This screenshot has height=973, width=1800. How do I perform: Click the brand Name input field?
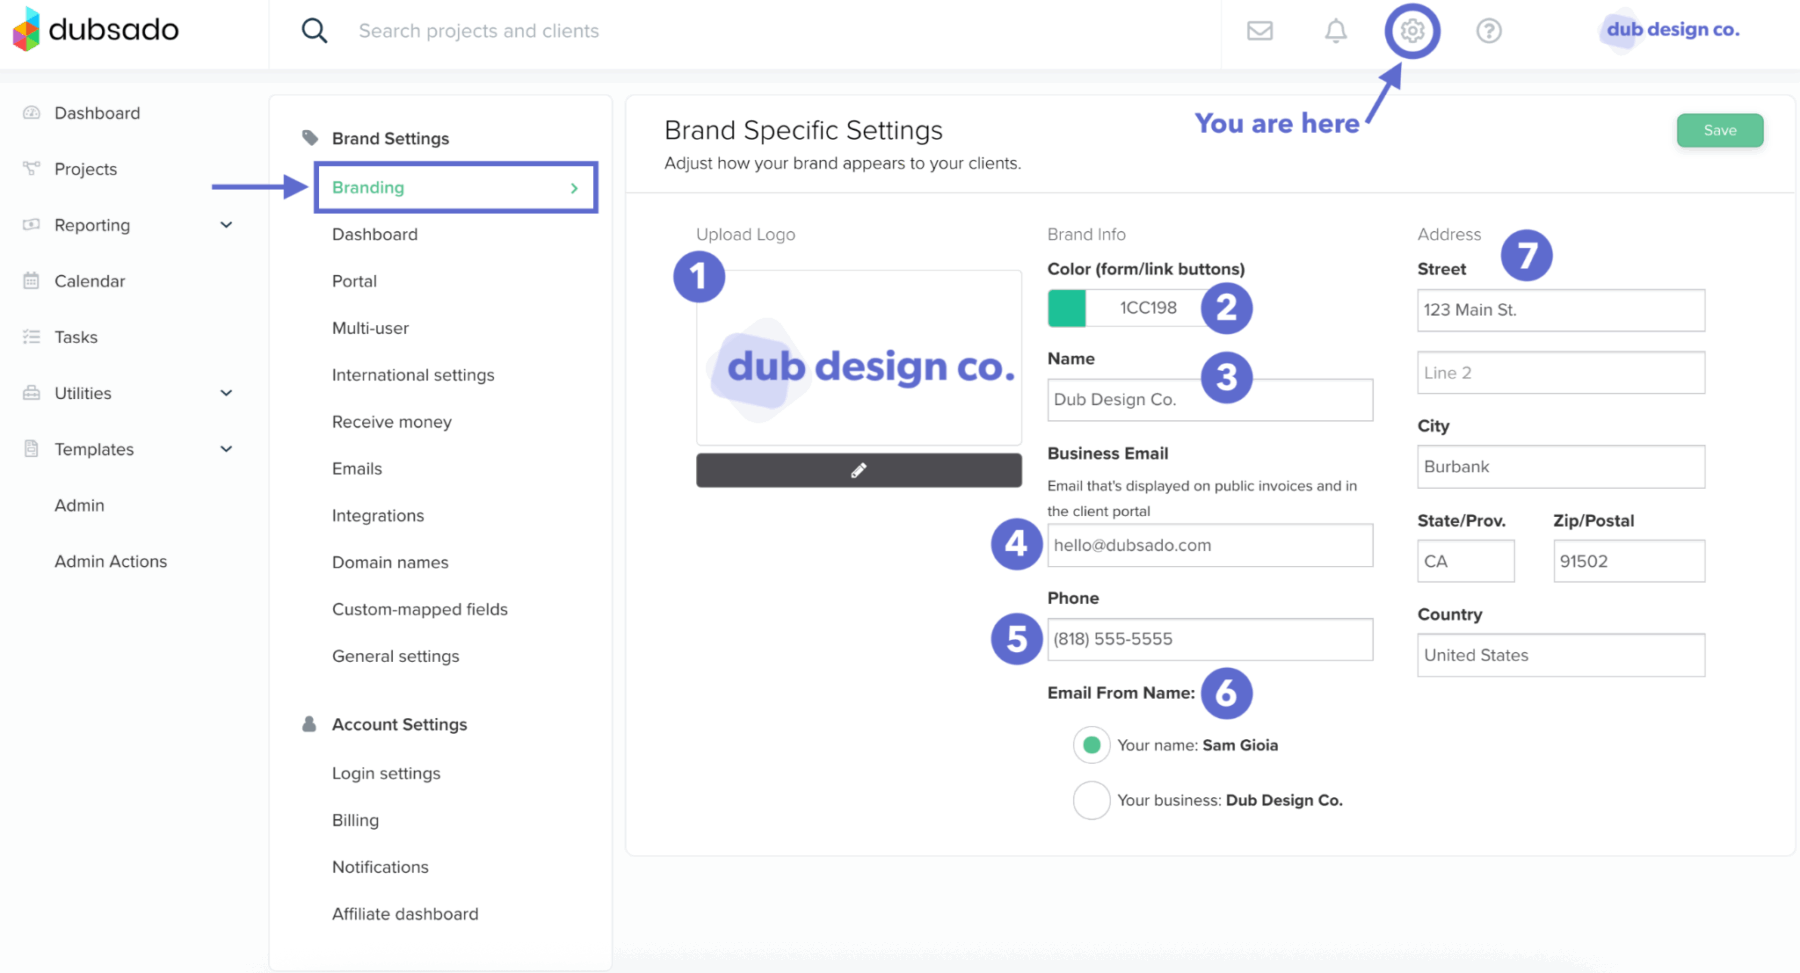click(x=1210, y=399)
